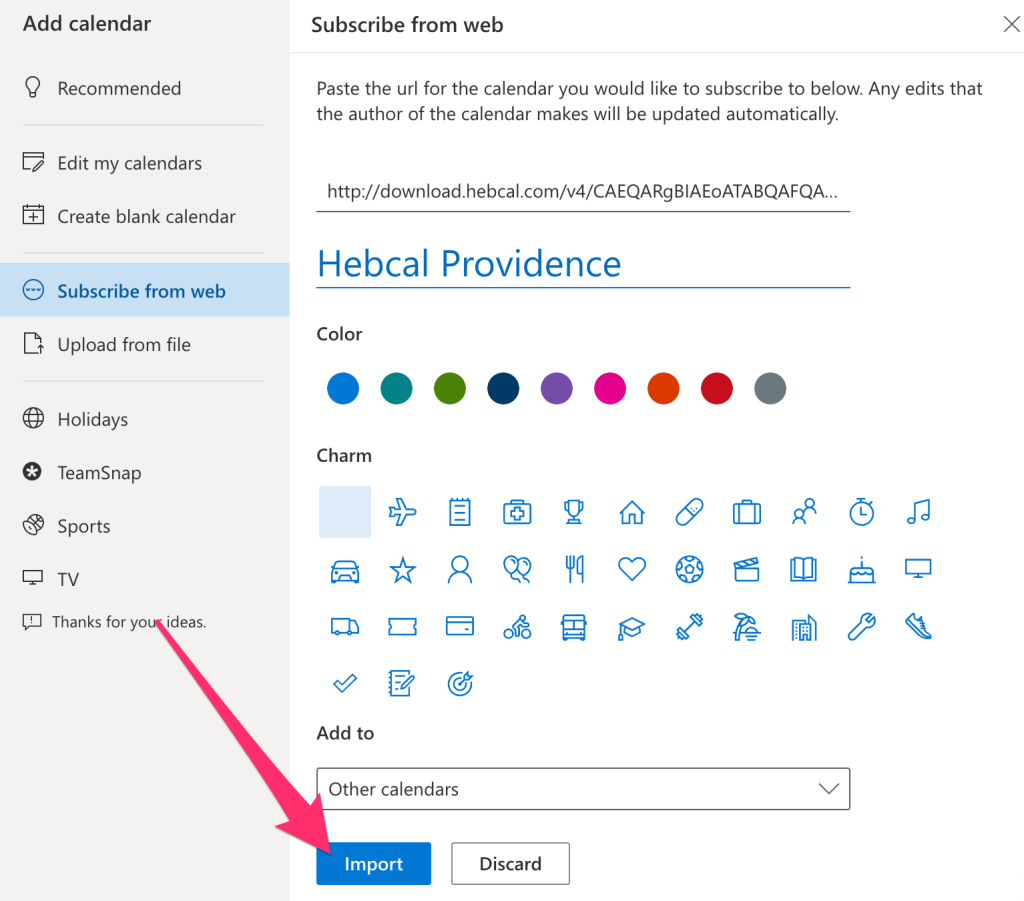Image resolution: width=1024 pixels, height=901 pixels.
Task: Open the Holidays calendar section
Action: (93, 419)
